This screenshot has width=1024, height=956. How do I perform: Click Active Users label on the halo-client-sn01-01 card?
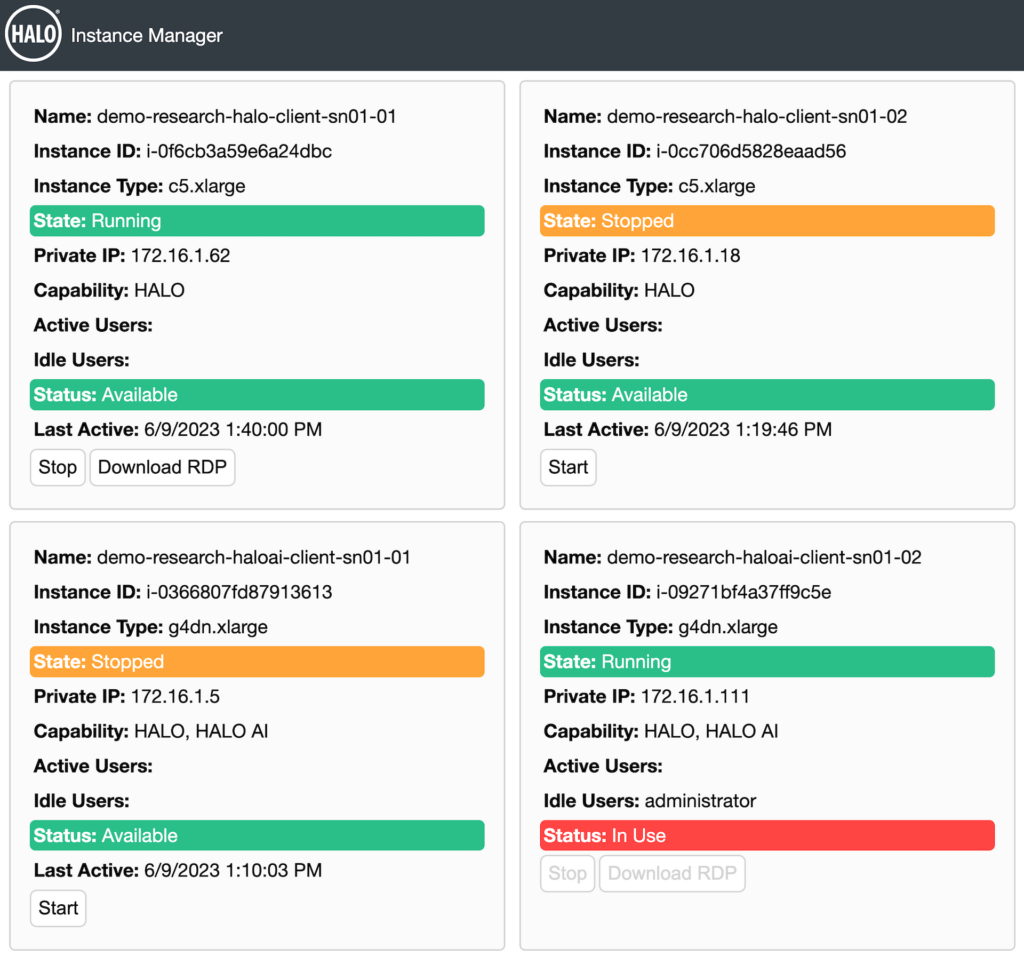(93, 325)
